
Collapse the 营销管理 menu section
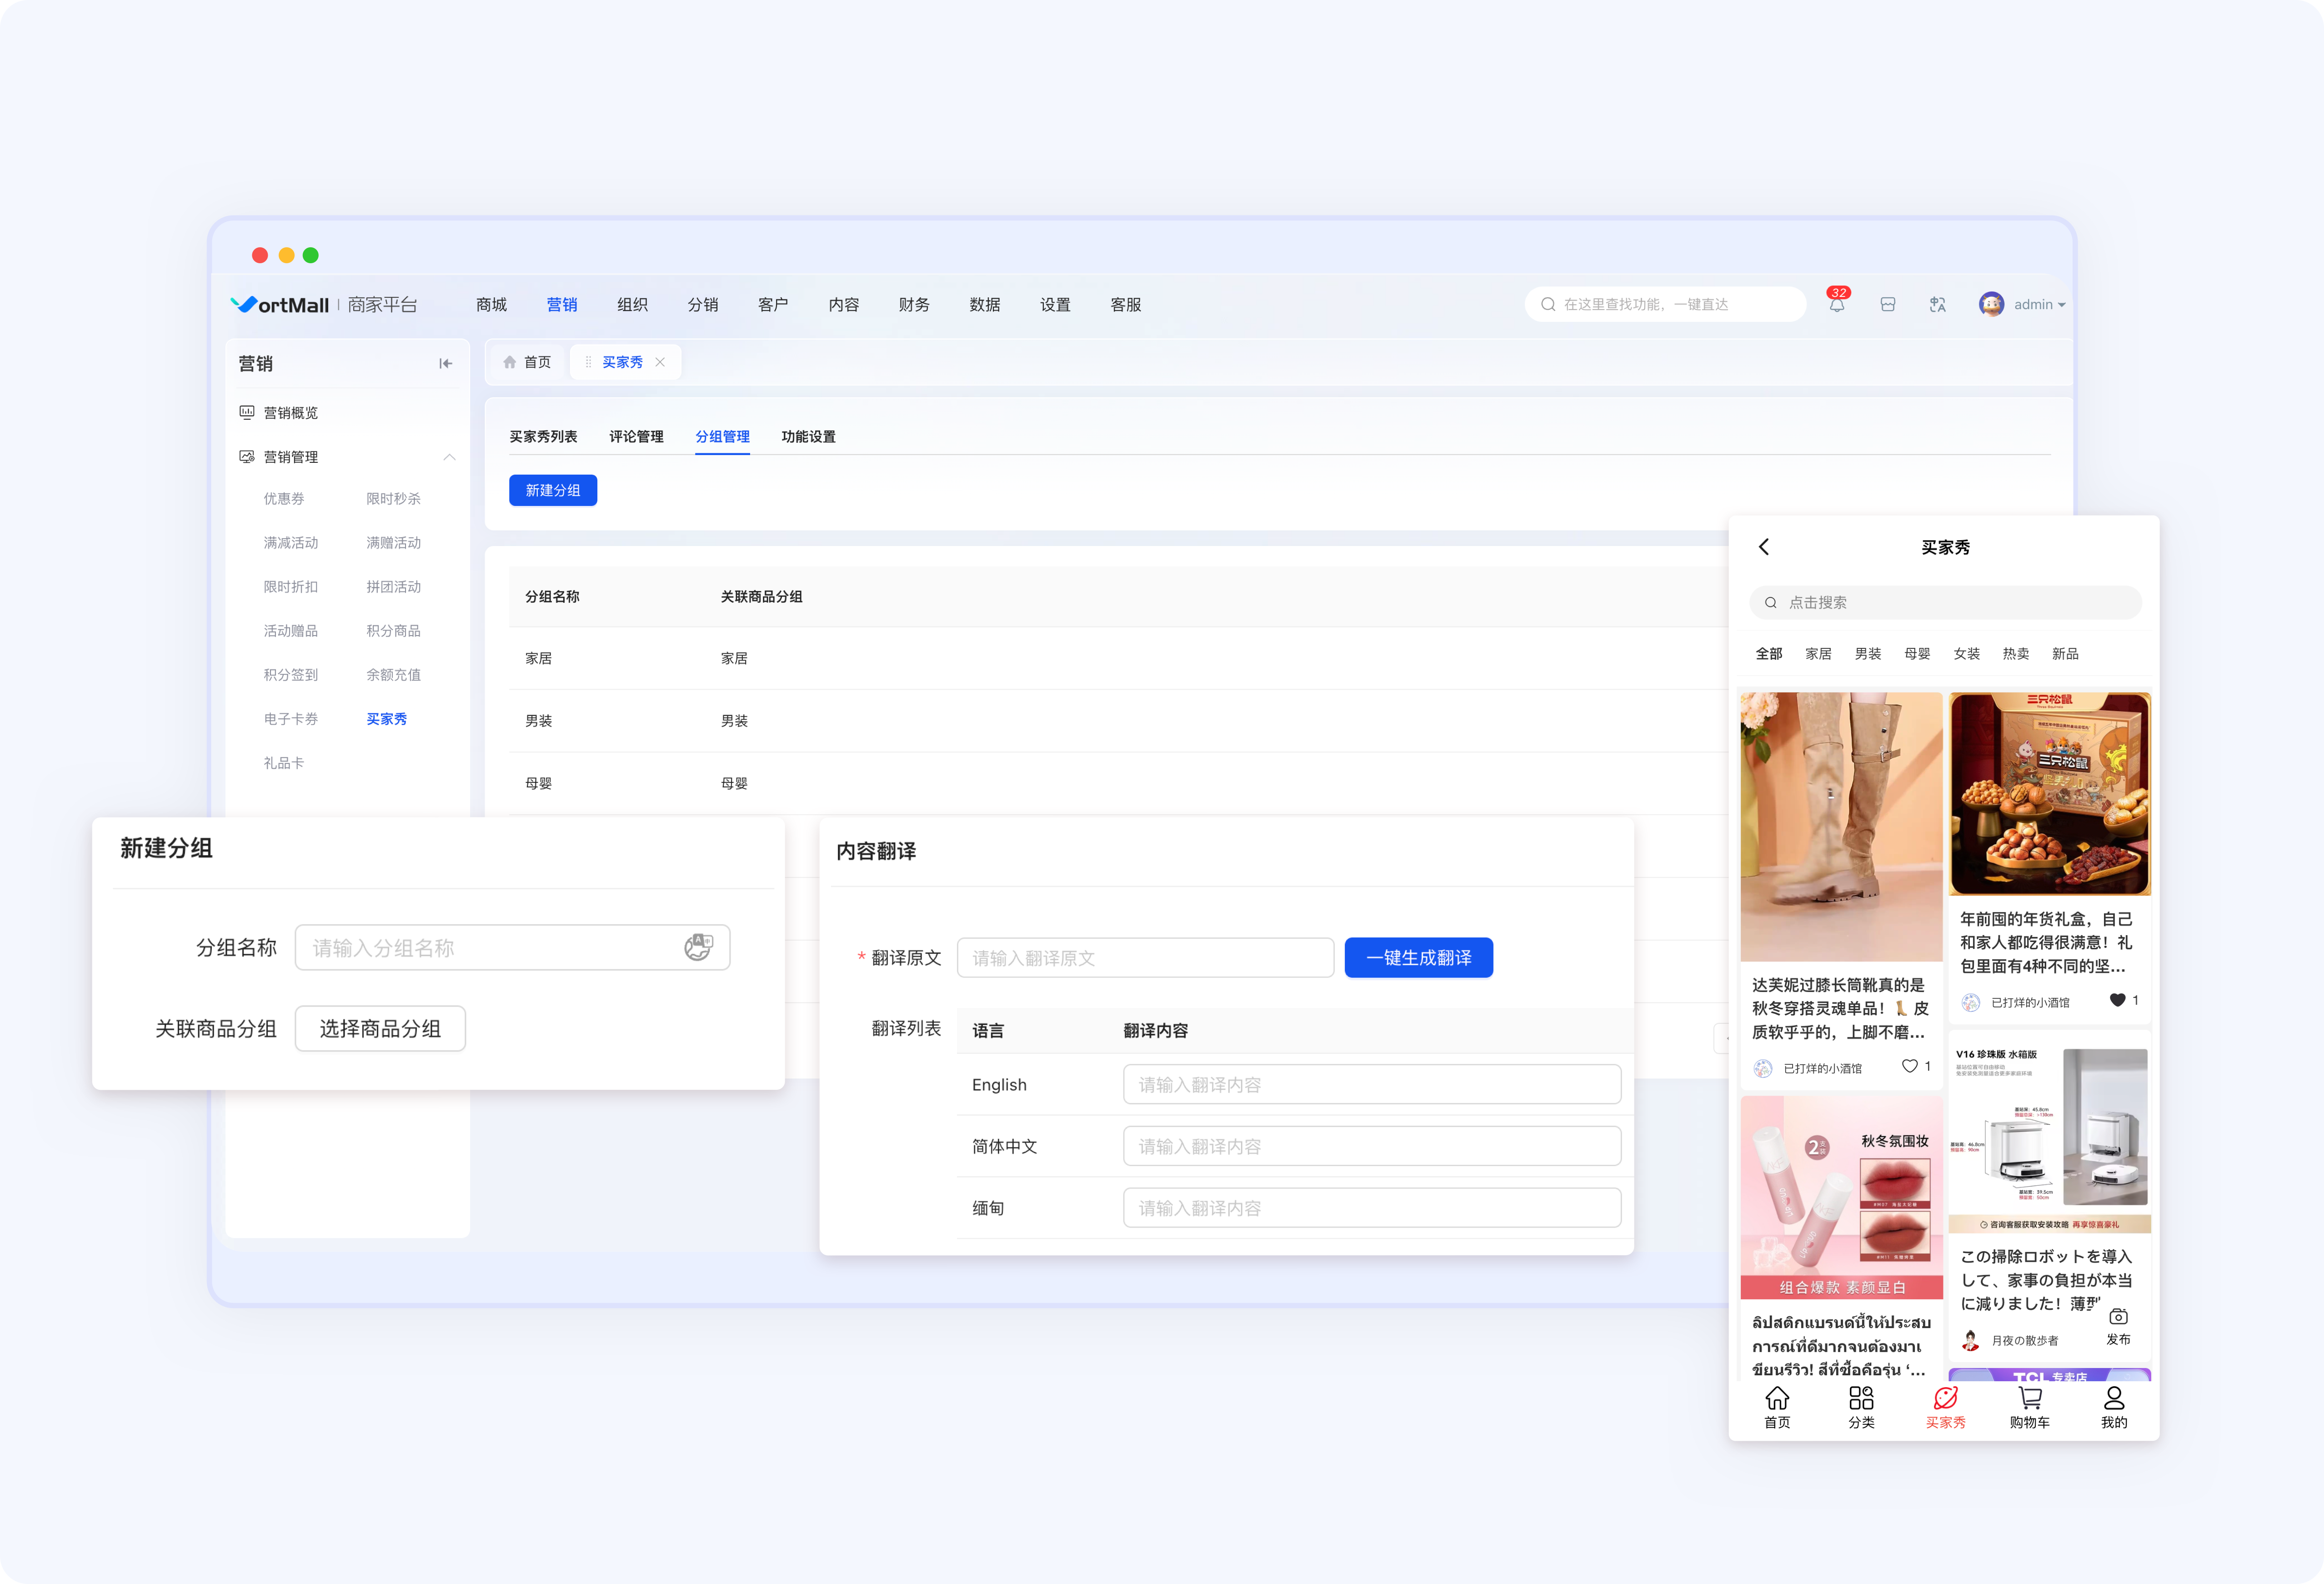click(449, 457)
